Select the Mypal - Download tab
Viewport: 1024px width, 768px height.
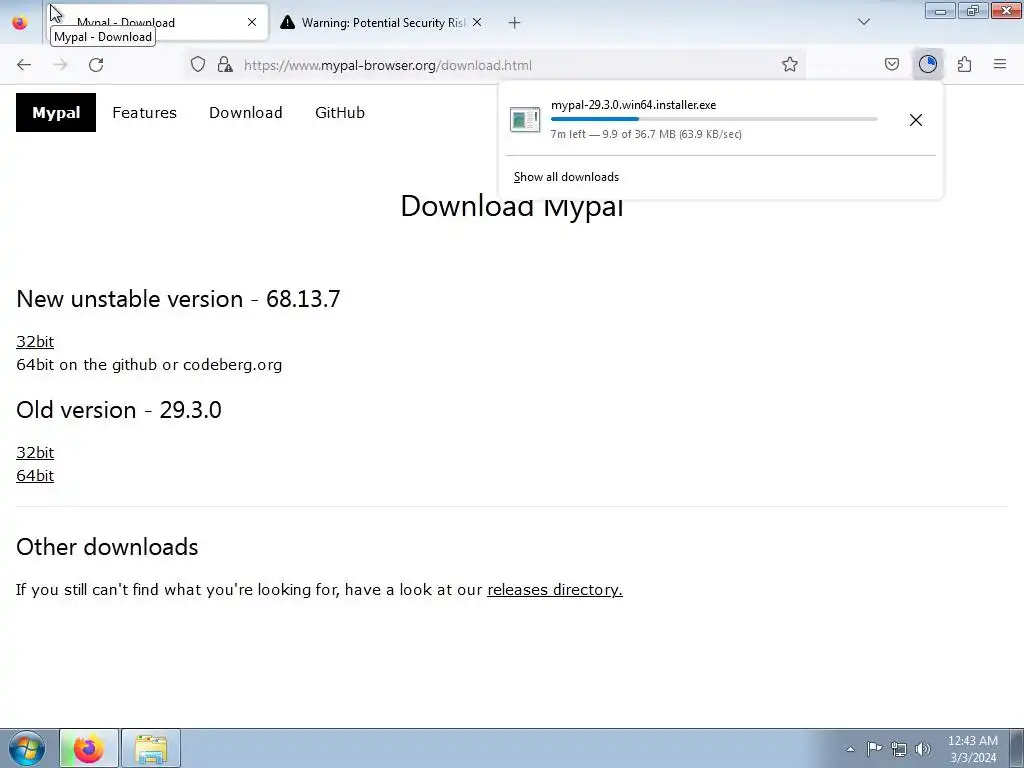tap(159, 23)
